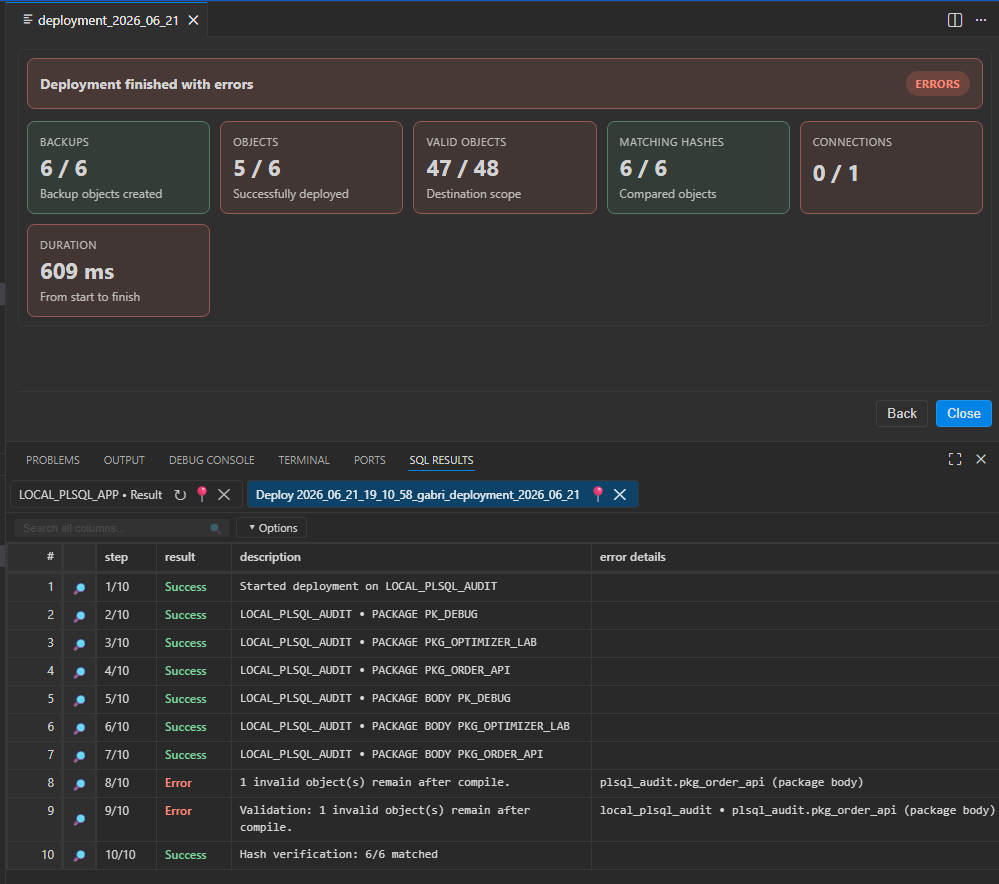Inspect row 9 with magnifier icon

point(80,819)
